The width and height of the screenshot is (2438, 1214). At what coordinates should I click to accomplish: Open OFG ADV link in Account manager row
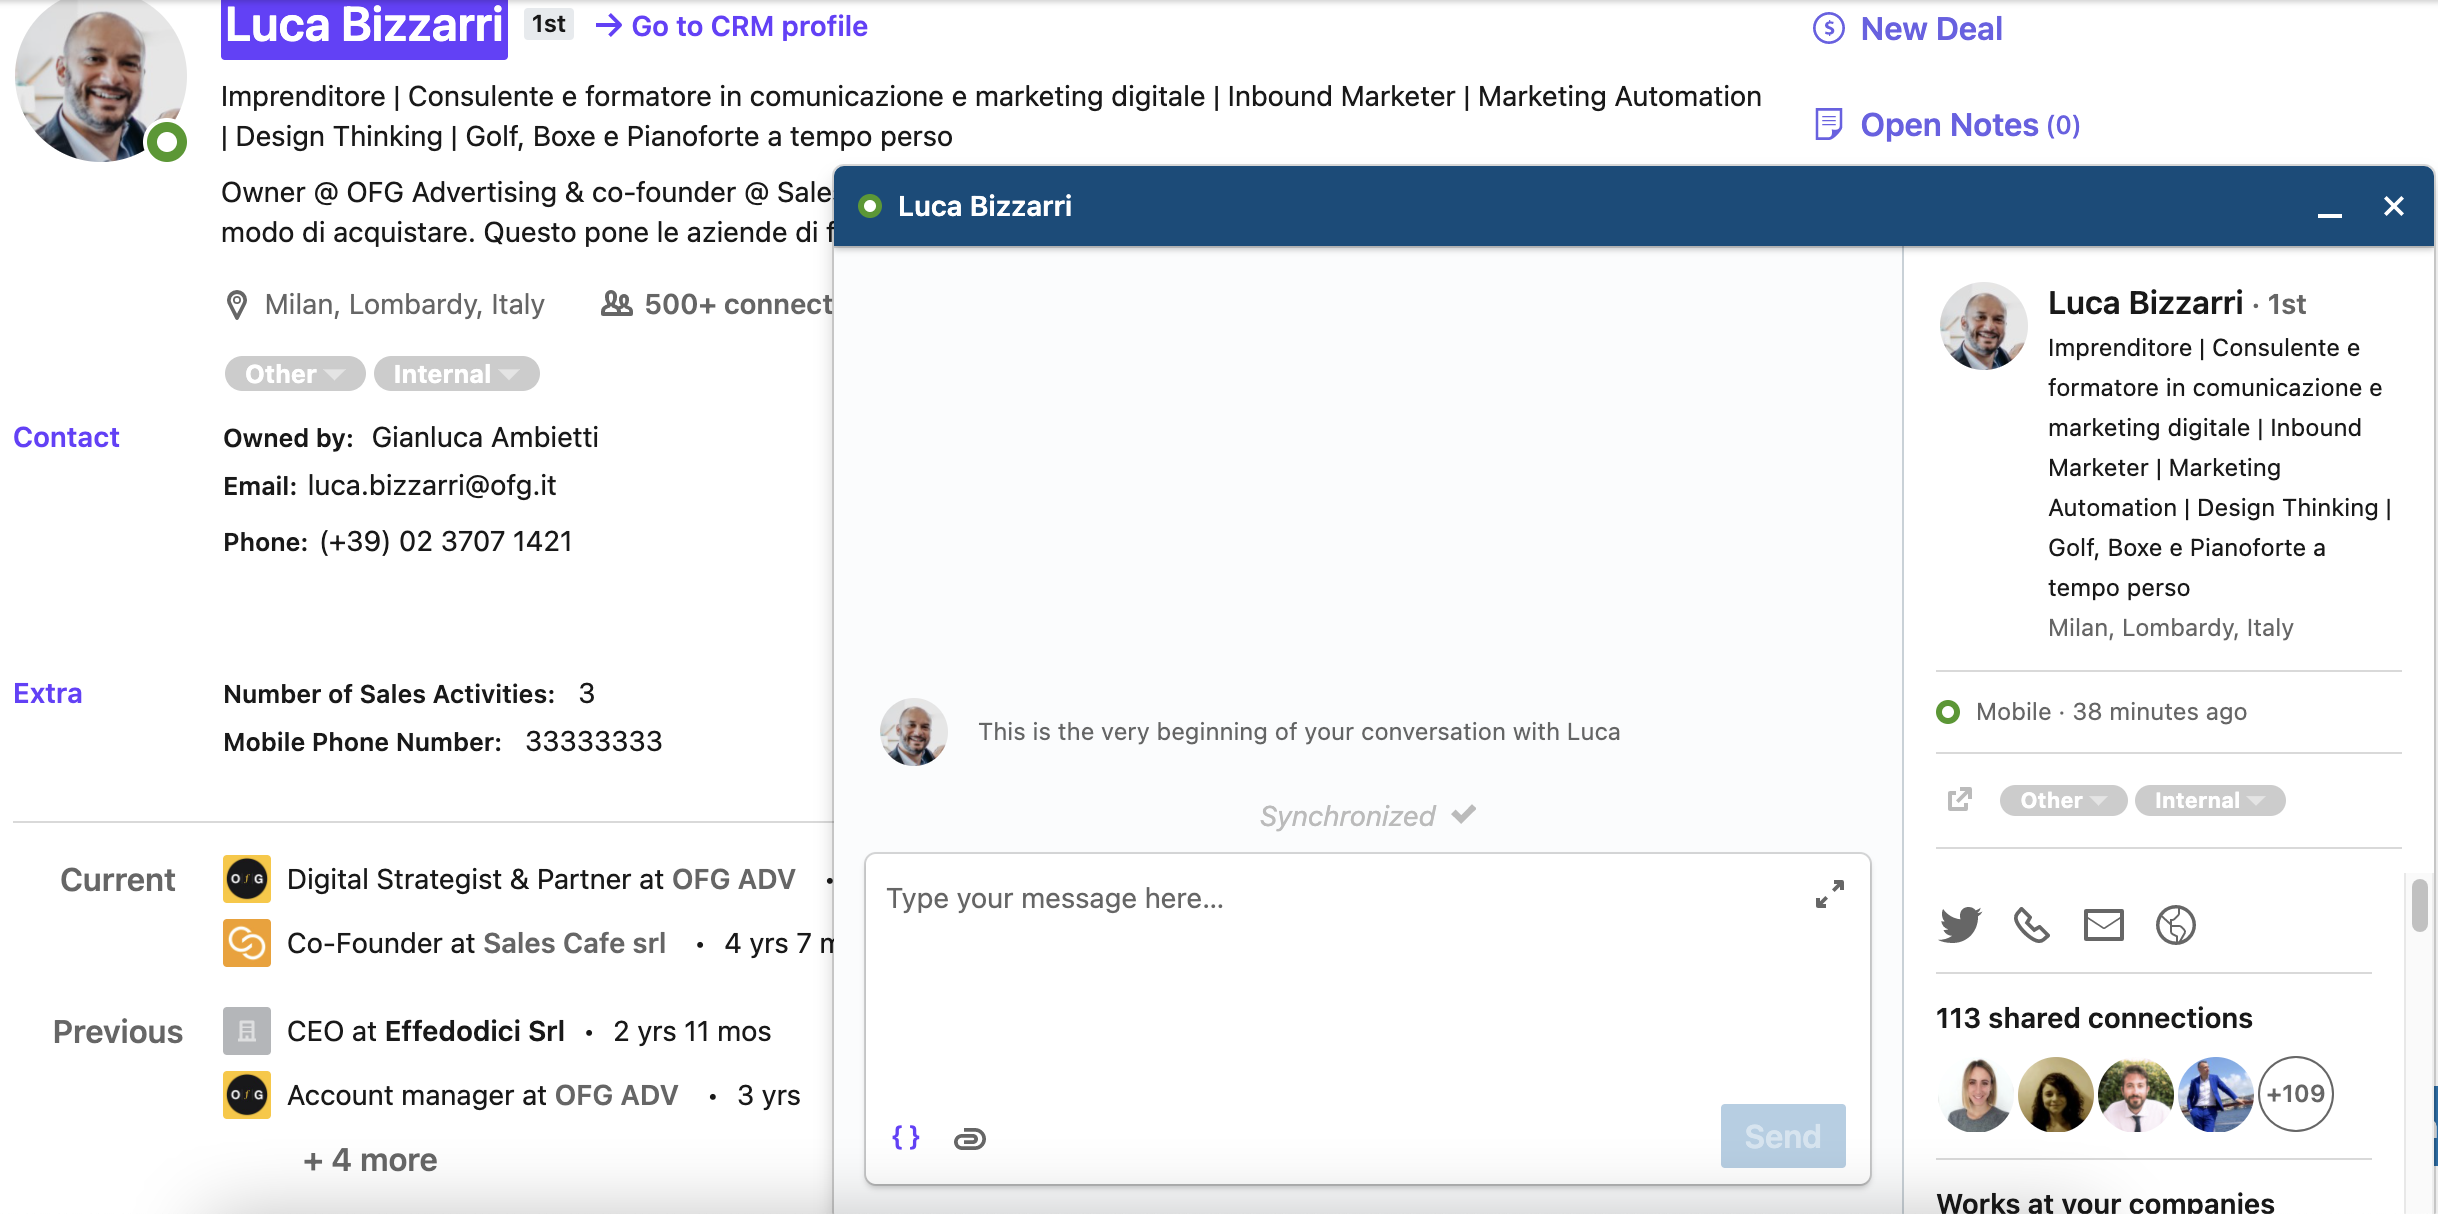616,1095
